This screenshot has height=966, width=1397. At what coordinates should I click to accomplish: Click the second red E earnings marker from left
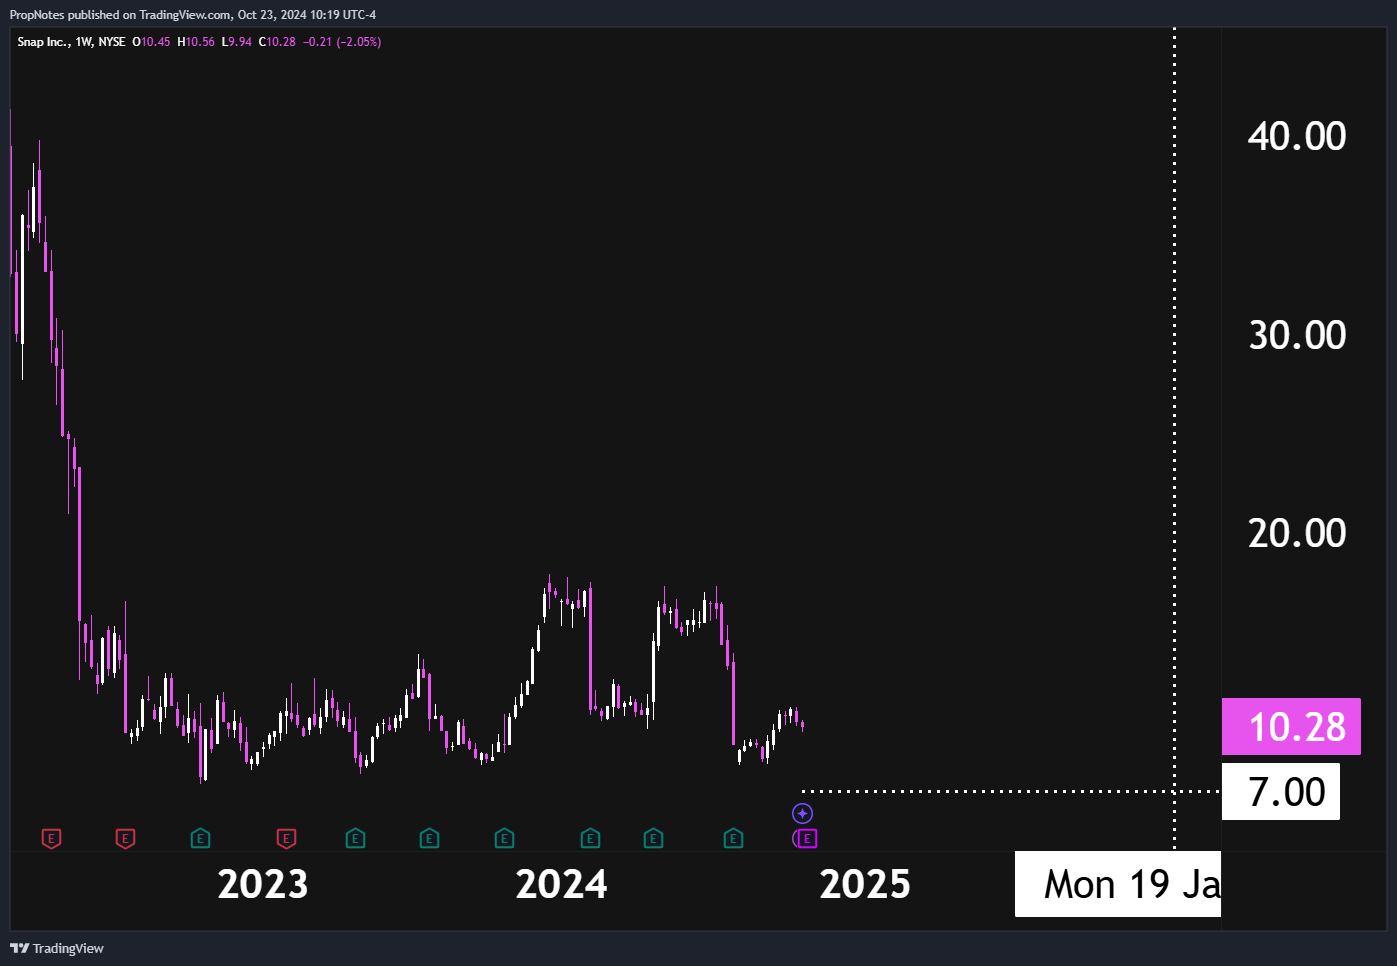coord(125,838)
